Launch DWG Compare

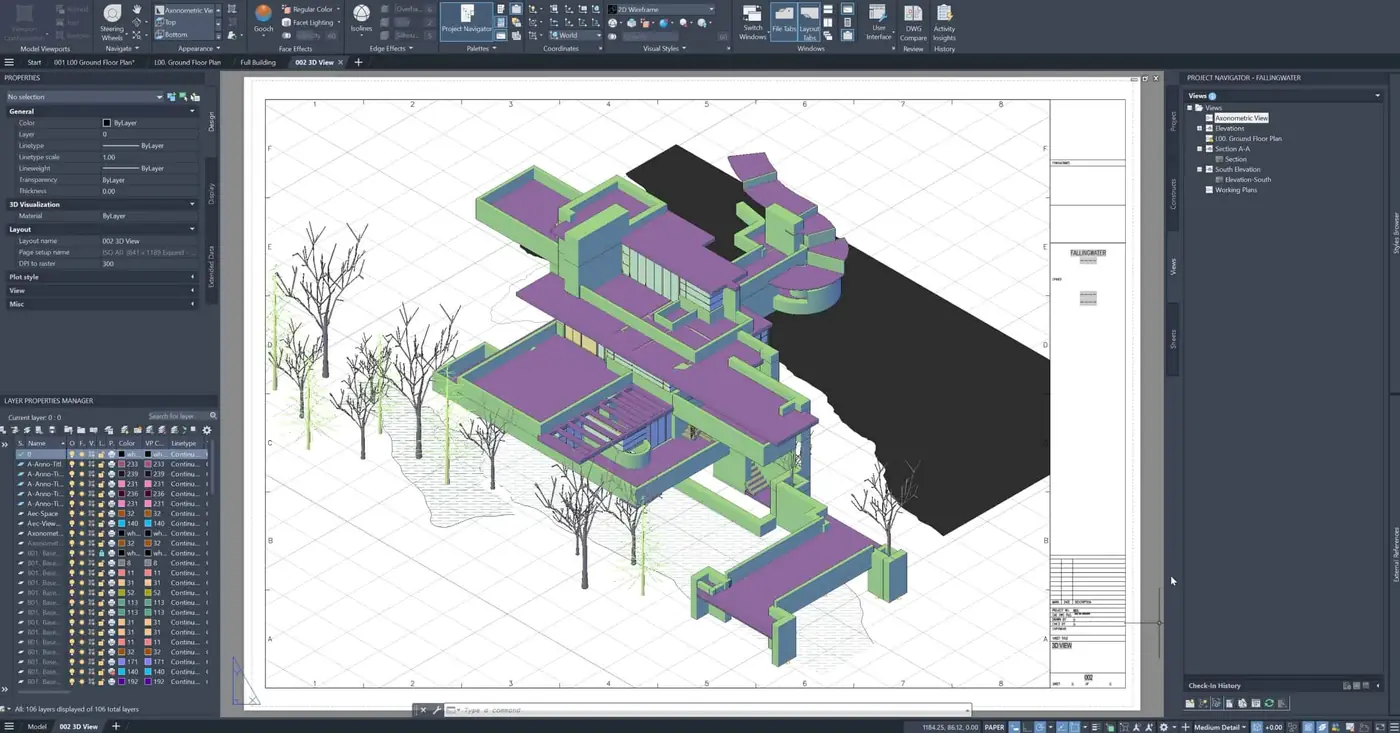913,22
